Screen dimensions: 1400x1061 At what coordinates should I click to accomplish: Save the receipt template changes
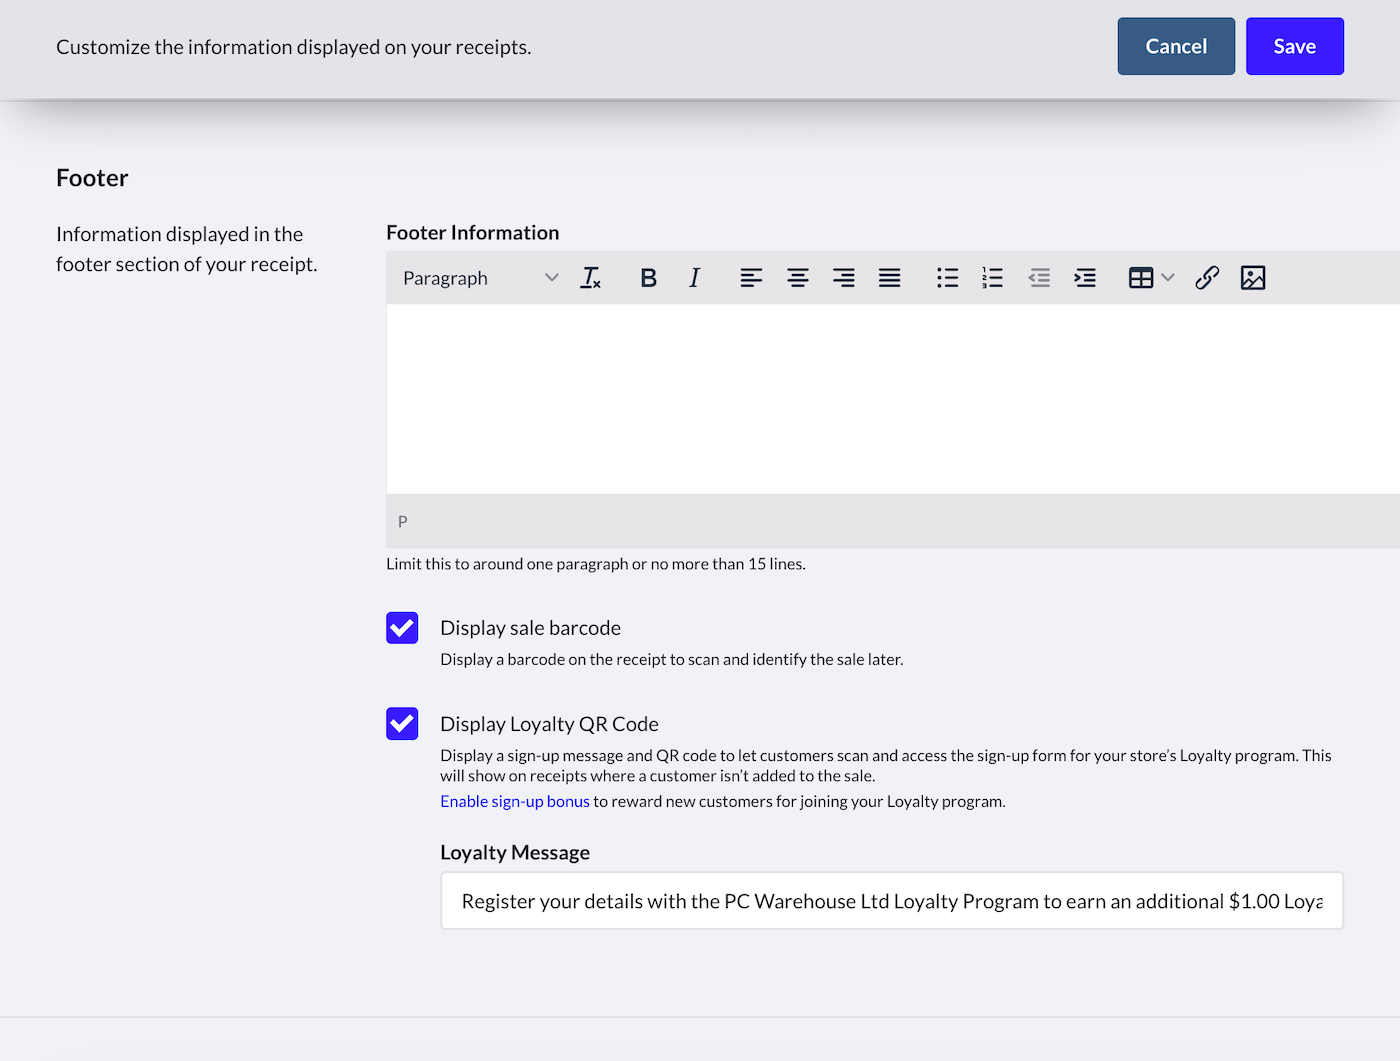[x=1294, y=46]
